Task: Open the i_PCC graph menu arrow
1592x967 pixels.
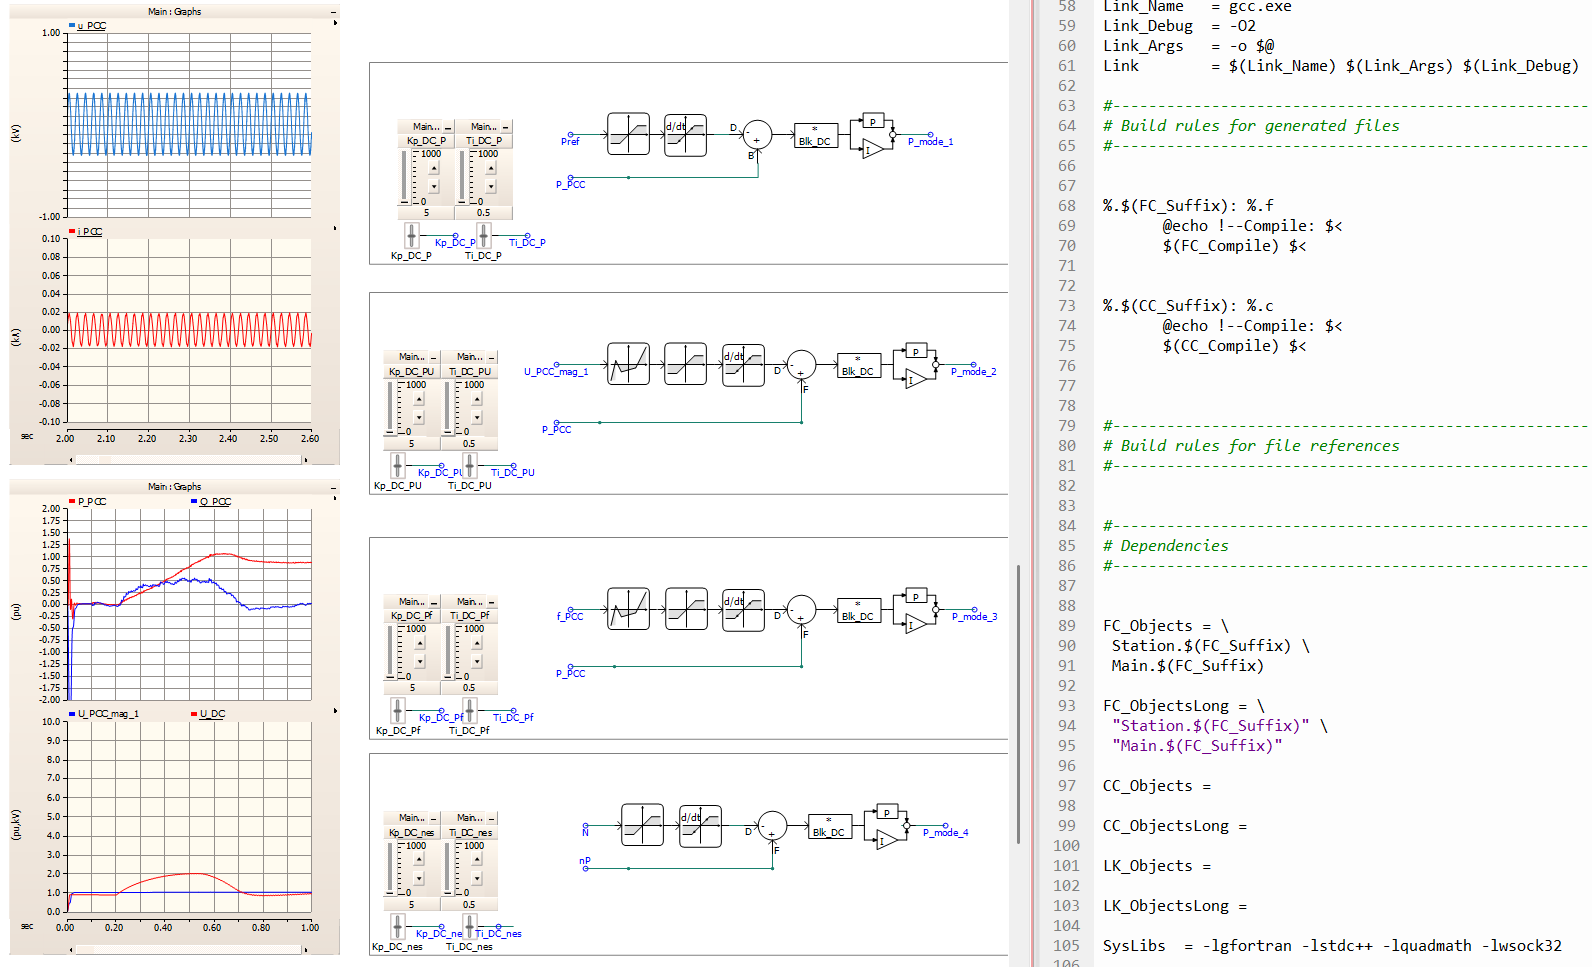Action: (x=335, y=229)
